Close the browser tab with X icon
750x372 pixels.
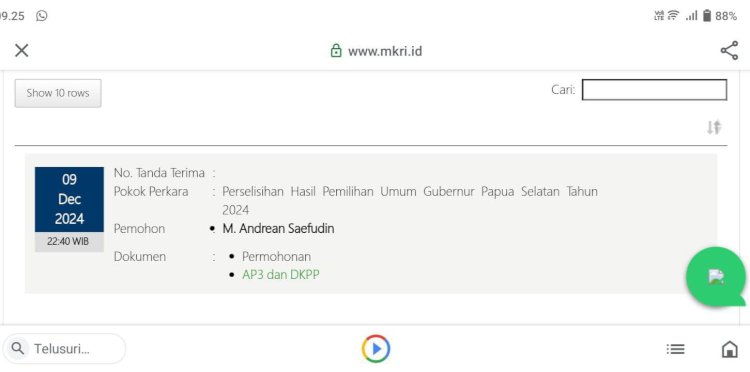tap(22, 50)
